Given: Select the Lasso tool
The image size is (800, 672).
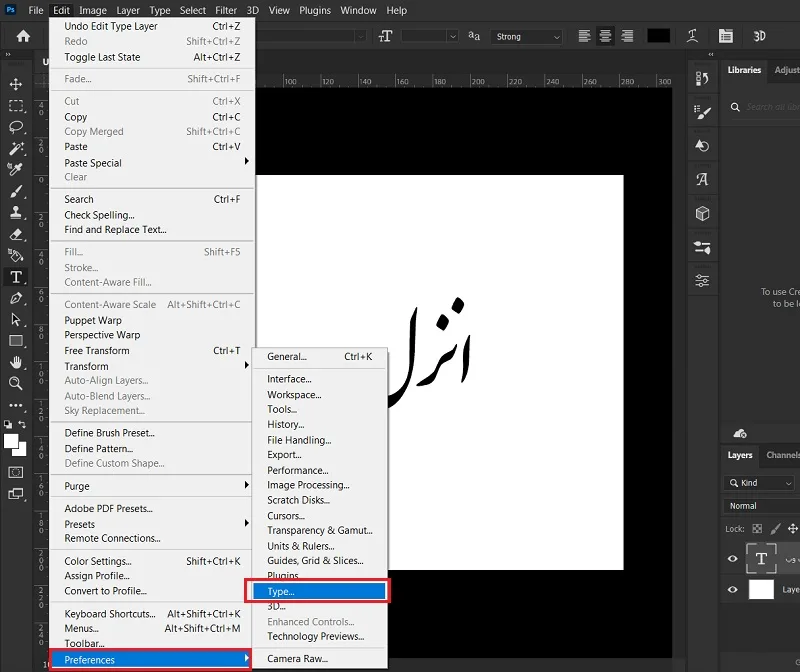Looking at the screenshot, I should click(16, 127).
